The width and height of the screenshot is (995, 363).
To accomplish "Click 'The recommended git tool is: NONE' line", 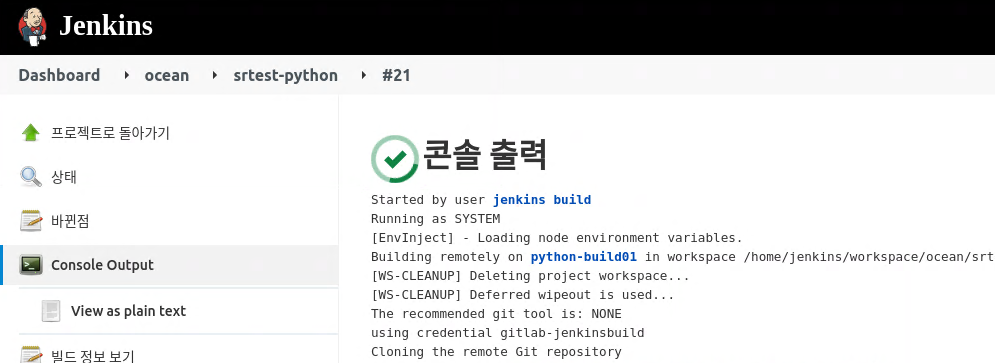I will 496,314.
